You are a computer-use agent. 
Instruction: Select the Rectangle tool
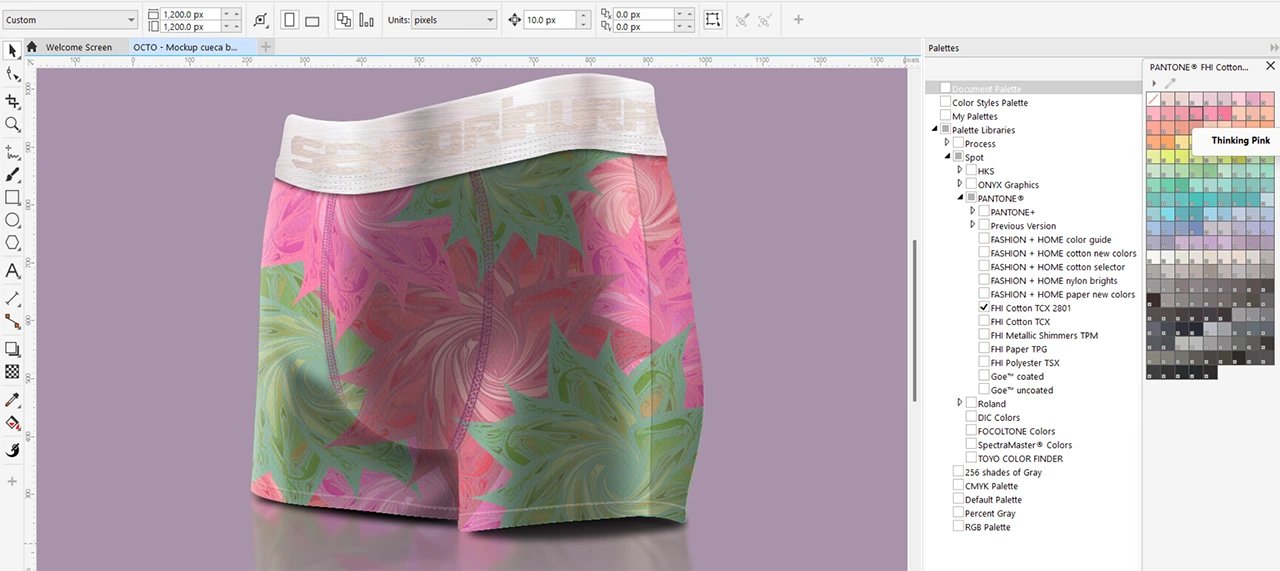pyautogui.click(x=12, y=197)
